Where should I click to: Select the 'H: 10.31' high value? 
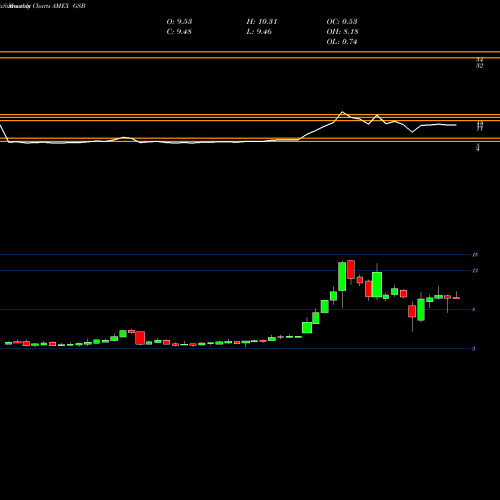tap(262, 22)
